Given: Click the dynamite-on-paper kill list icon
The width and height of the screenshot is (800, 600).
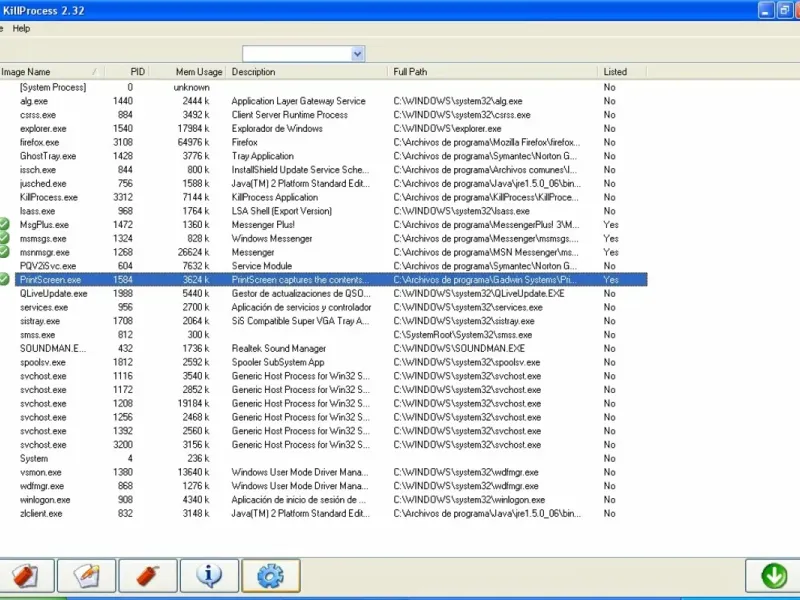Looking at the screenshot, I should click(26, 576).
